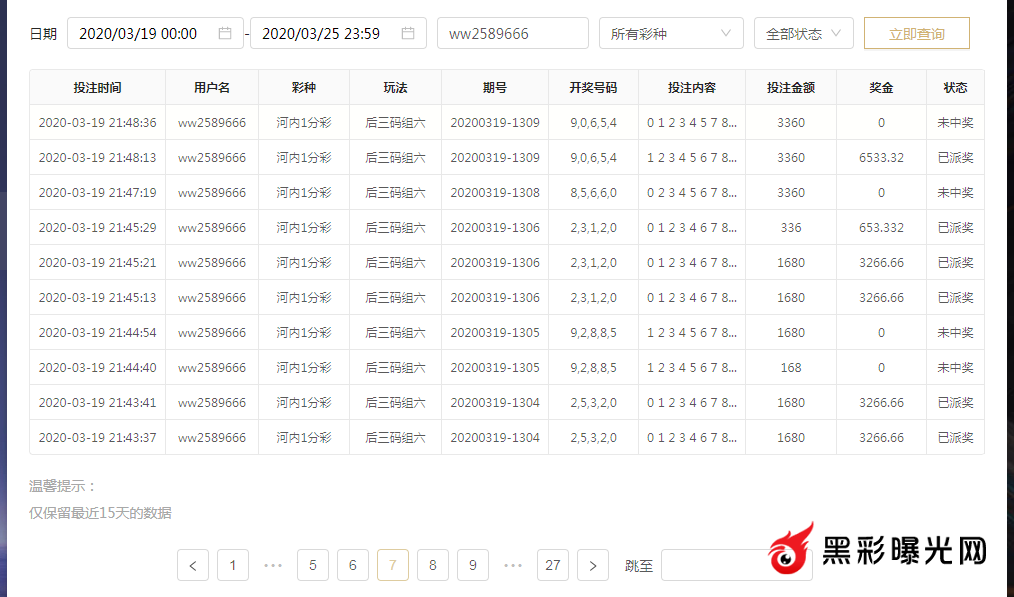Click the 奖金 column header
The width and height of the screenshot is (1014, 597).
pos(881,88)
